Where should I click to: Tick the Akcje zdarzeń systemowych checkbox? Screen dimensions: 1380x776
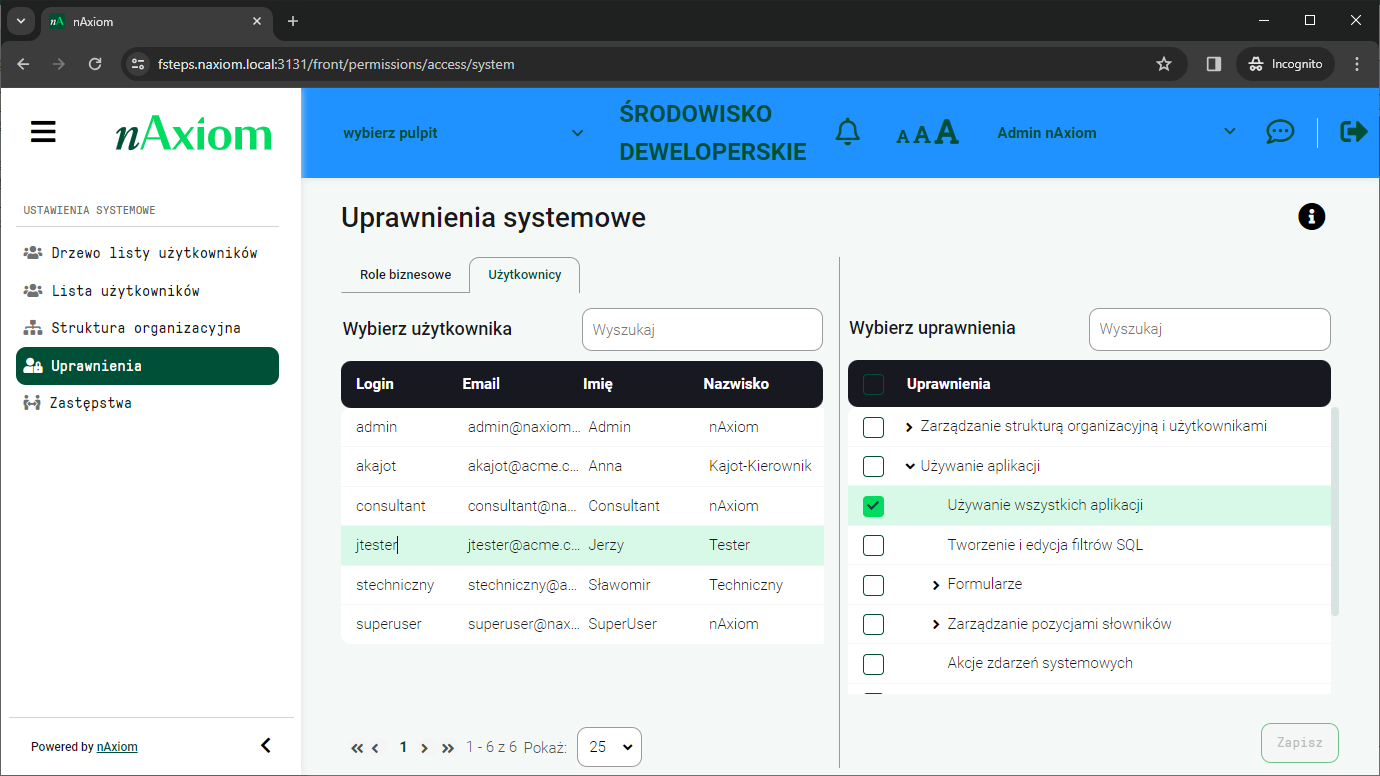click(x=873, y=664)
